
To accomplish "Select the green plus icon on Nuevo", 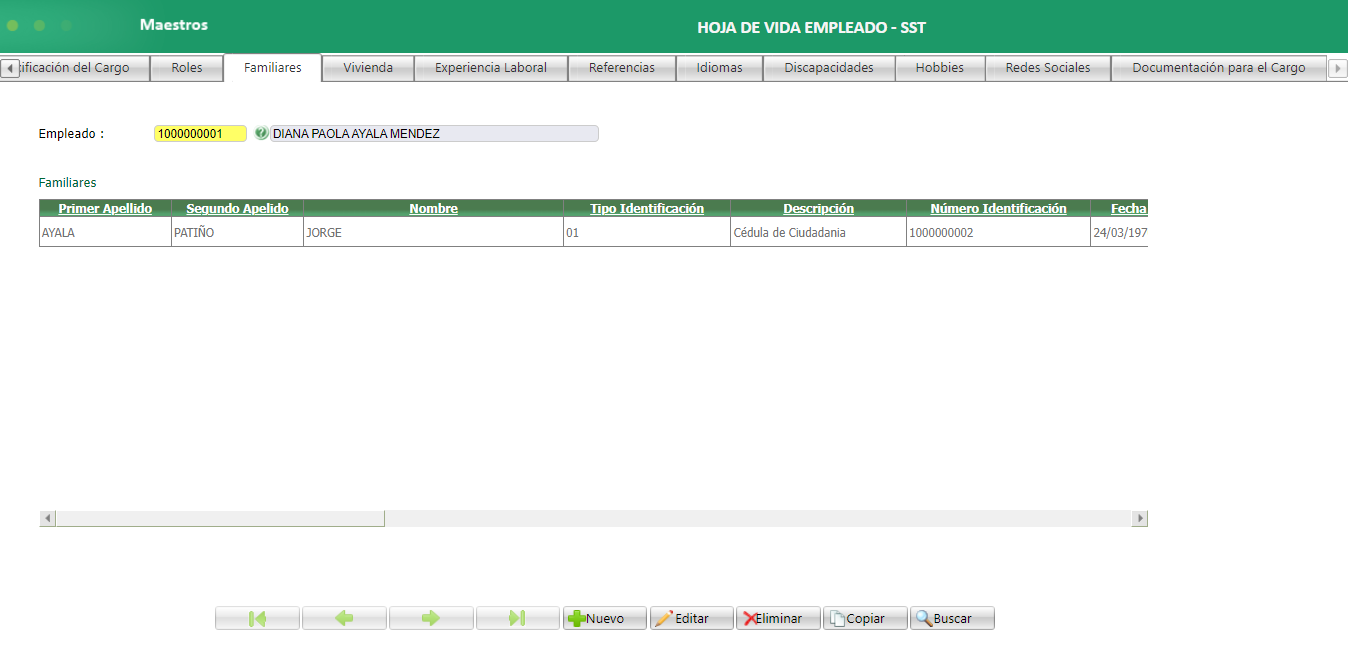I will pyautogui.click(x=580, y=617).
